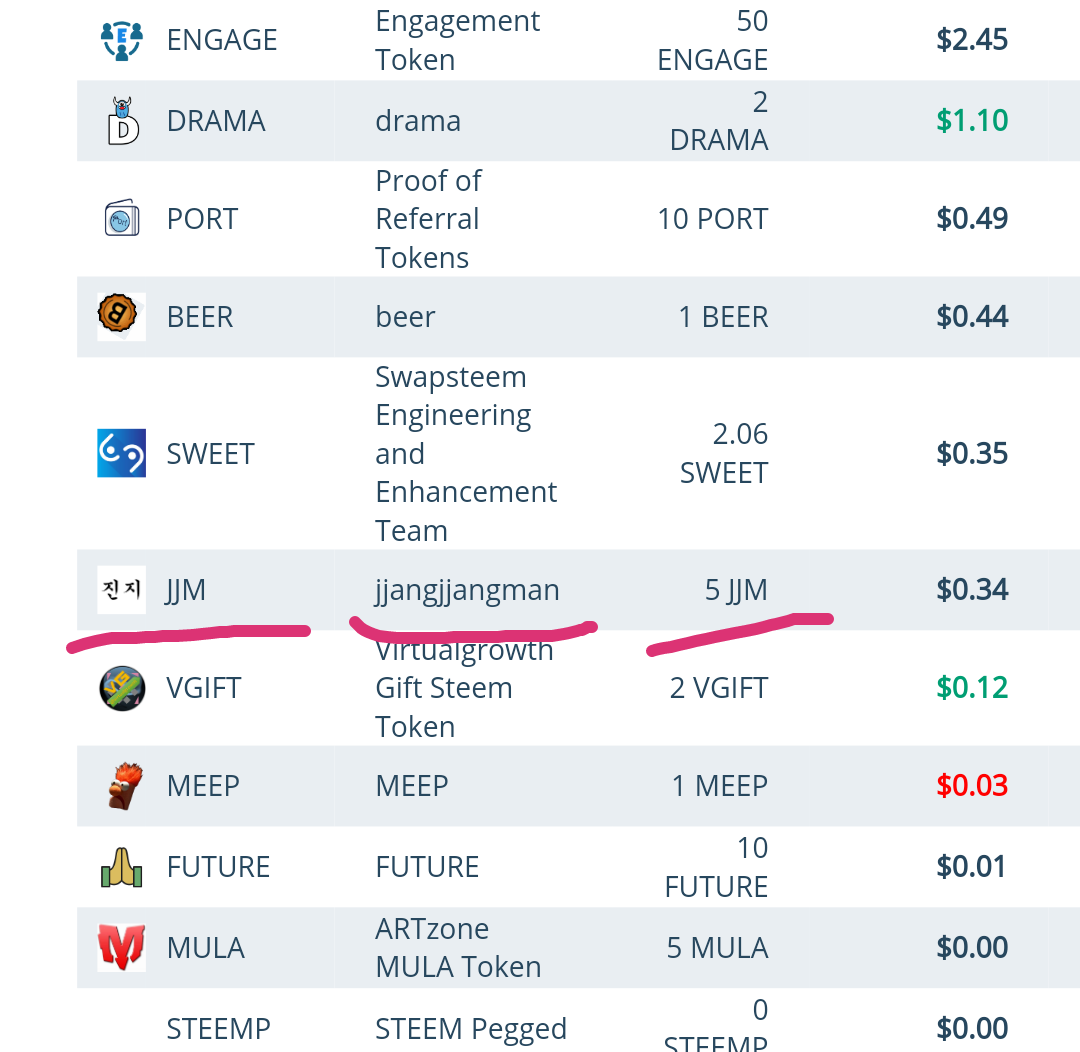Click the $2.45 ENGAGE value
The height and width of the screenshot is (1052, 1080).
coord(972,40)
